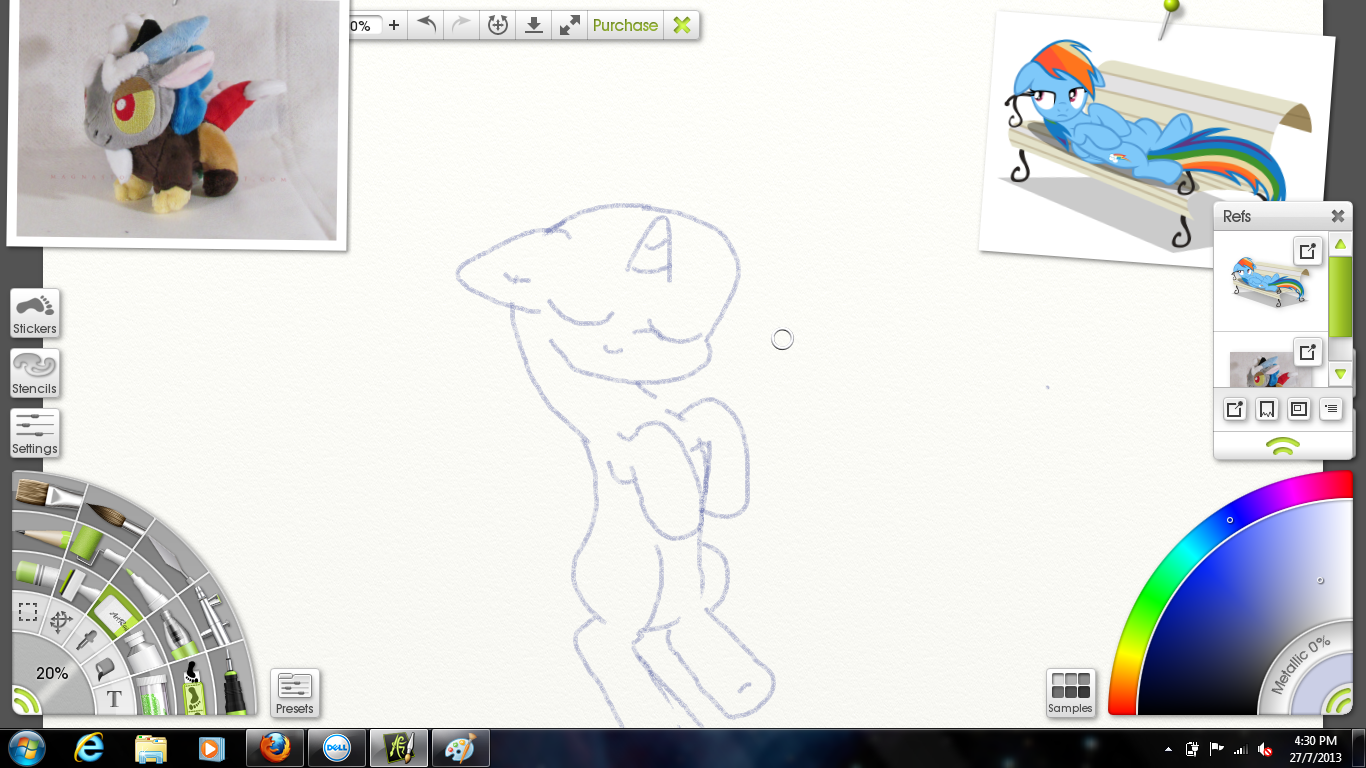The width and height of the screenshot is (1366, 768).
Task: Adjust the Metallic 0% slider
Action: pyautogui.click(x=1300, y=665)
